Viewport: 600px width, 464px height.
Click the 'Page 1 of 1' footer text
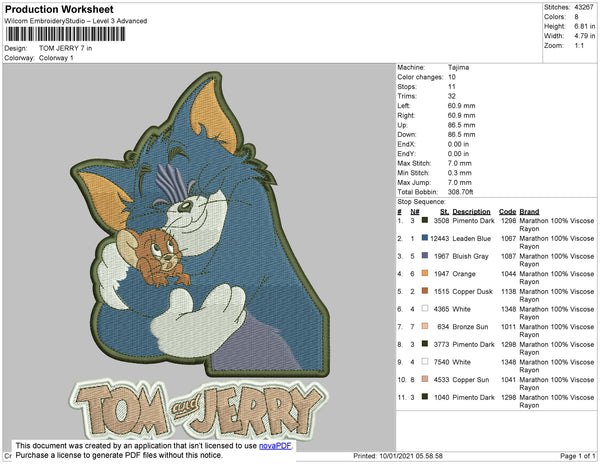click(577, 456)
